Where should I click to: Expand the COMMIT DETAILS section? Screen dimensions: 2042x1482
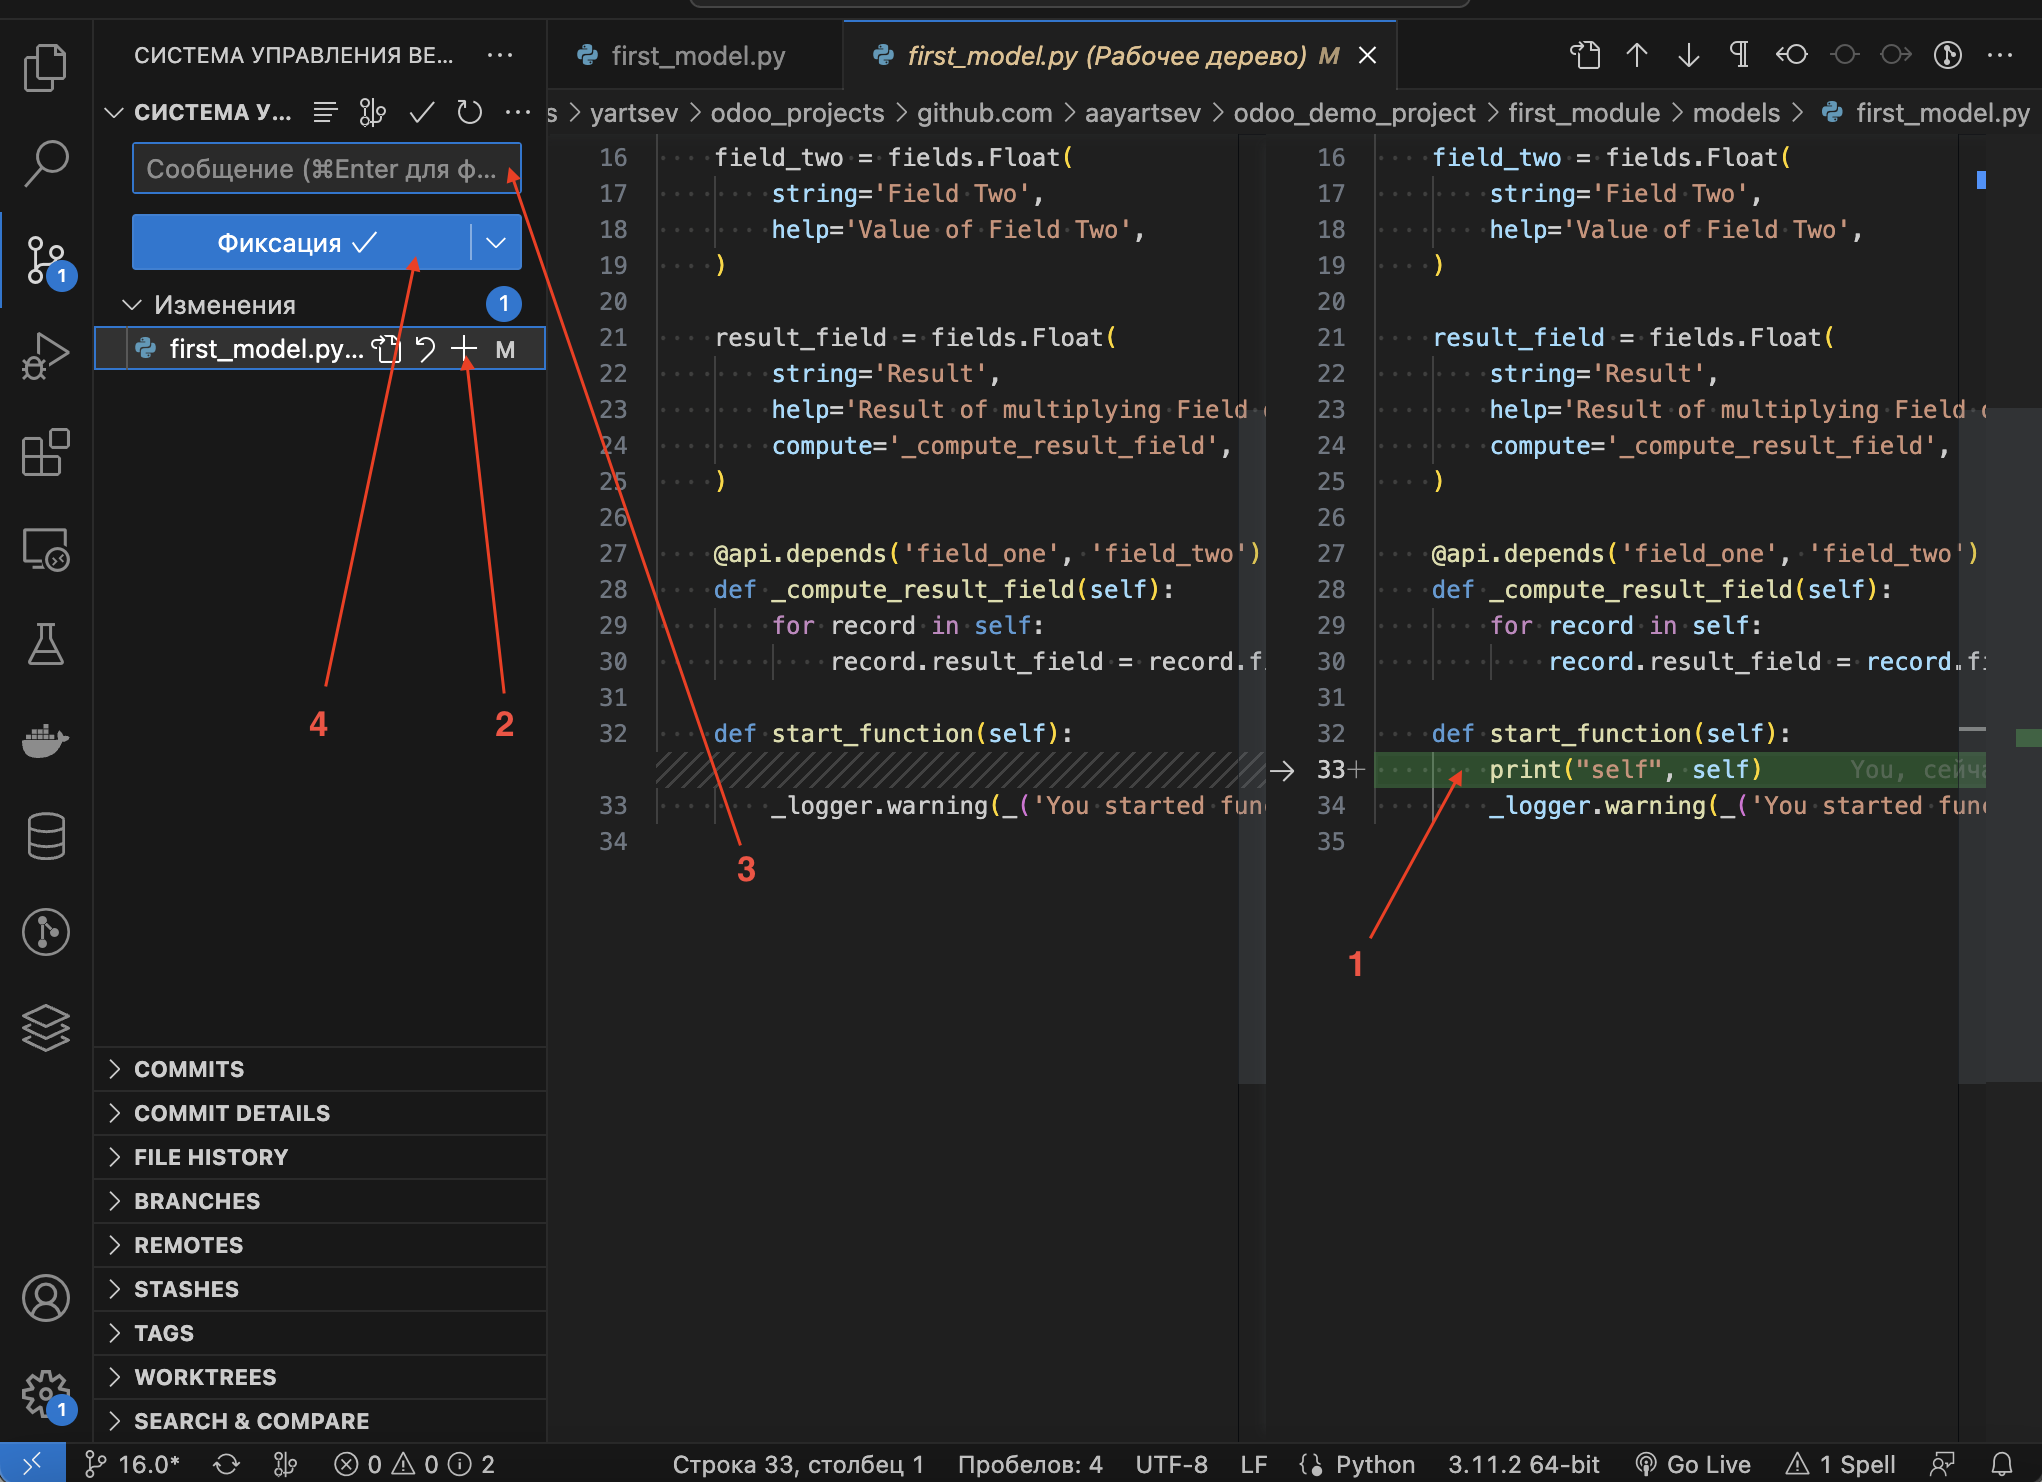tap(320, 1113)
